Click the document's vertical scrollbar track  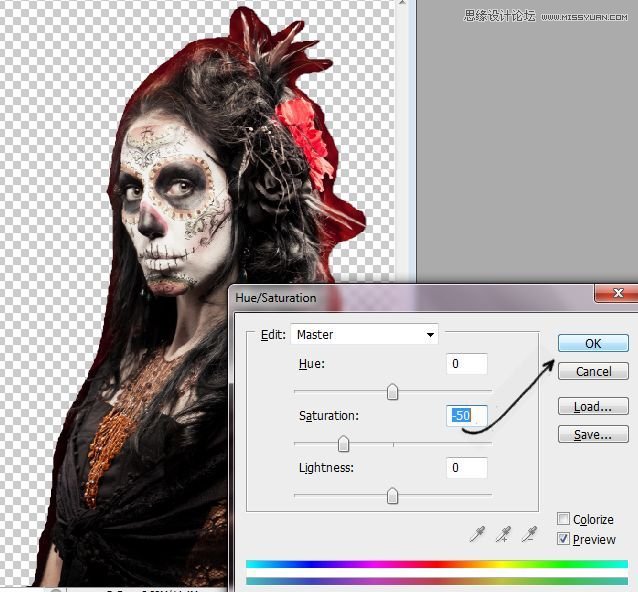click(x=402, y=142)
